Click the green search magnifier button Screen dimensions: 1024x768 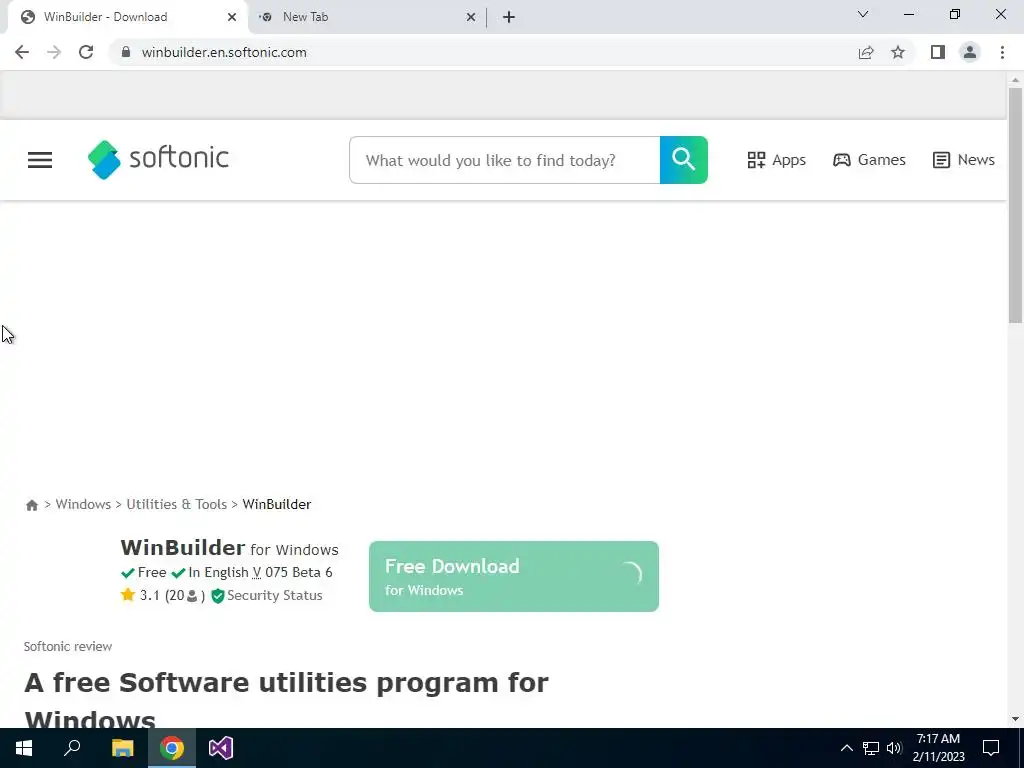[684, 160]
